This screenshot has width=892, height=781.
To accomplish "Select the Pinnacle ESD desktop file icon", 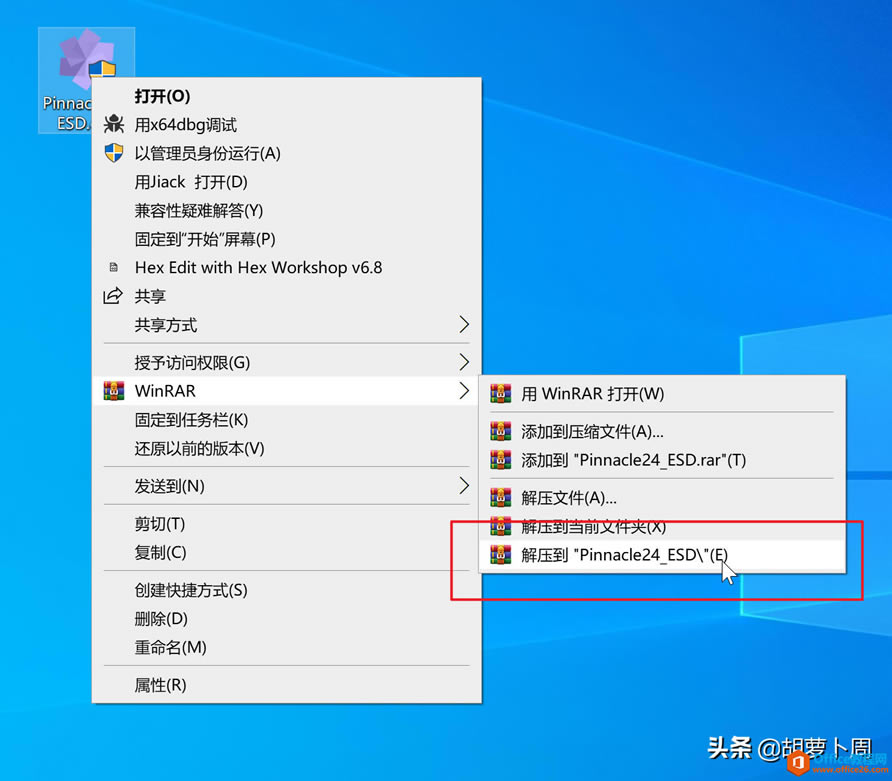I will pos(86,80).
